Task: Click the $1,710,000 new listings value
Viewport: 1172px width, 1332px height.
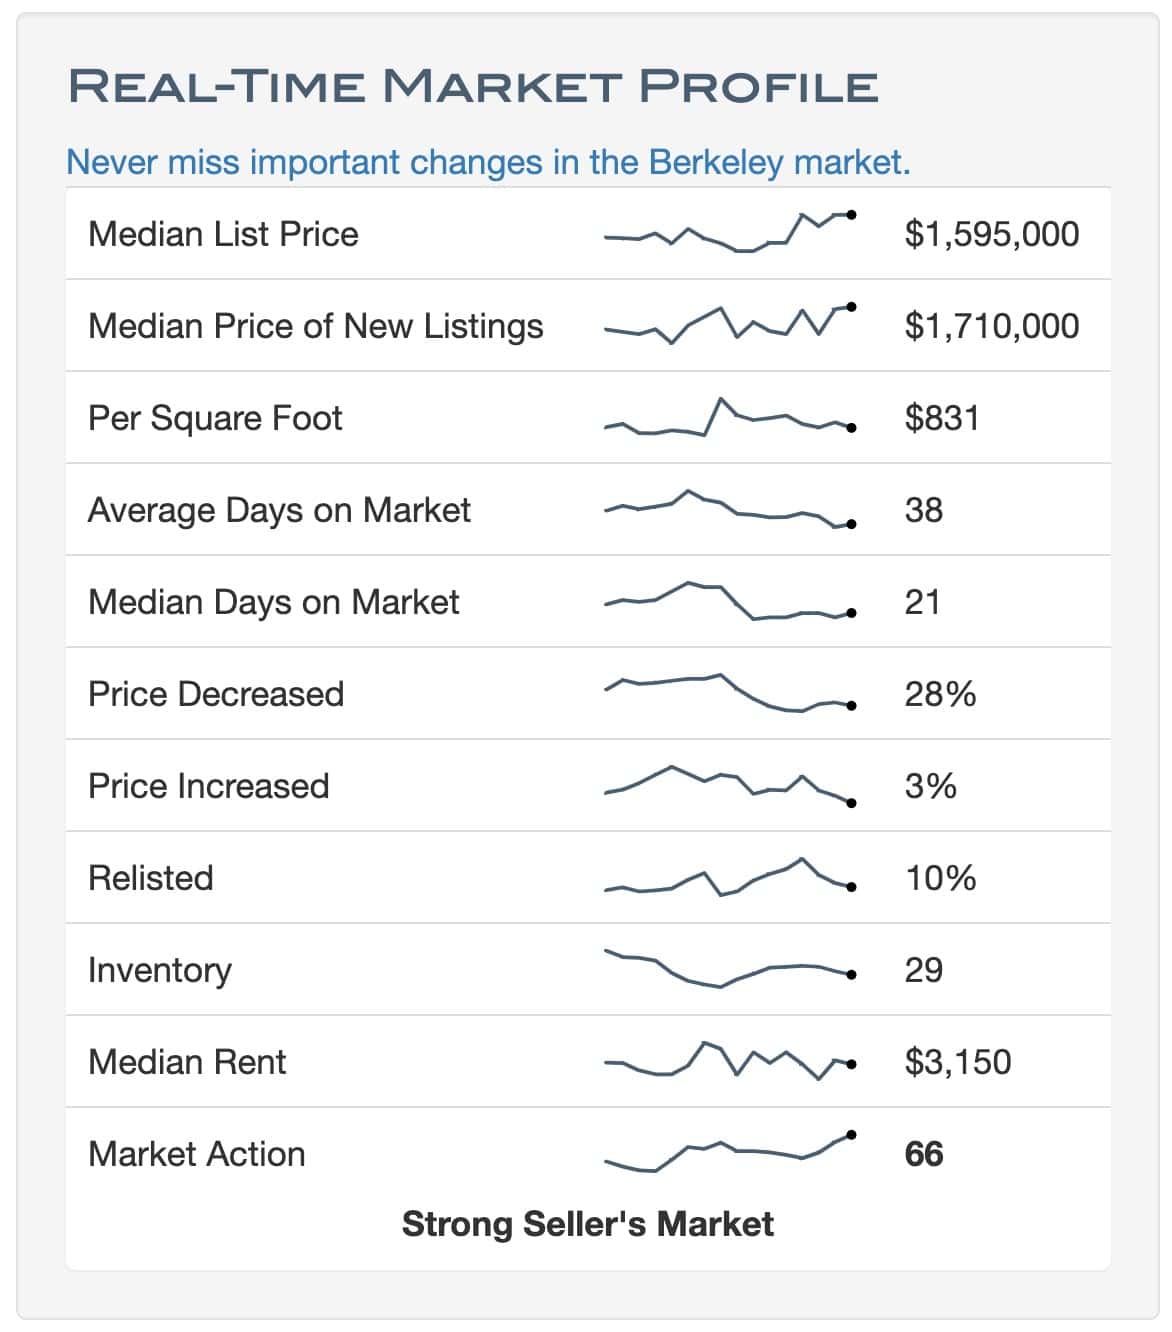Action: click(x=991, y=326)
